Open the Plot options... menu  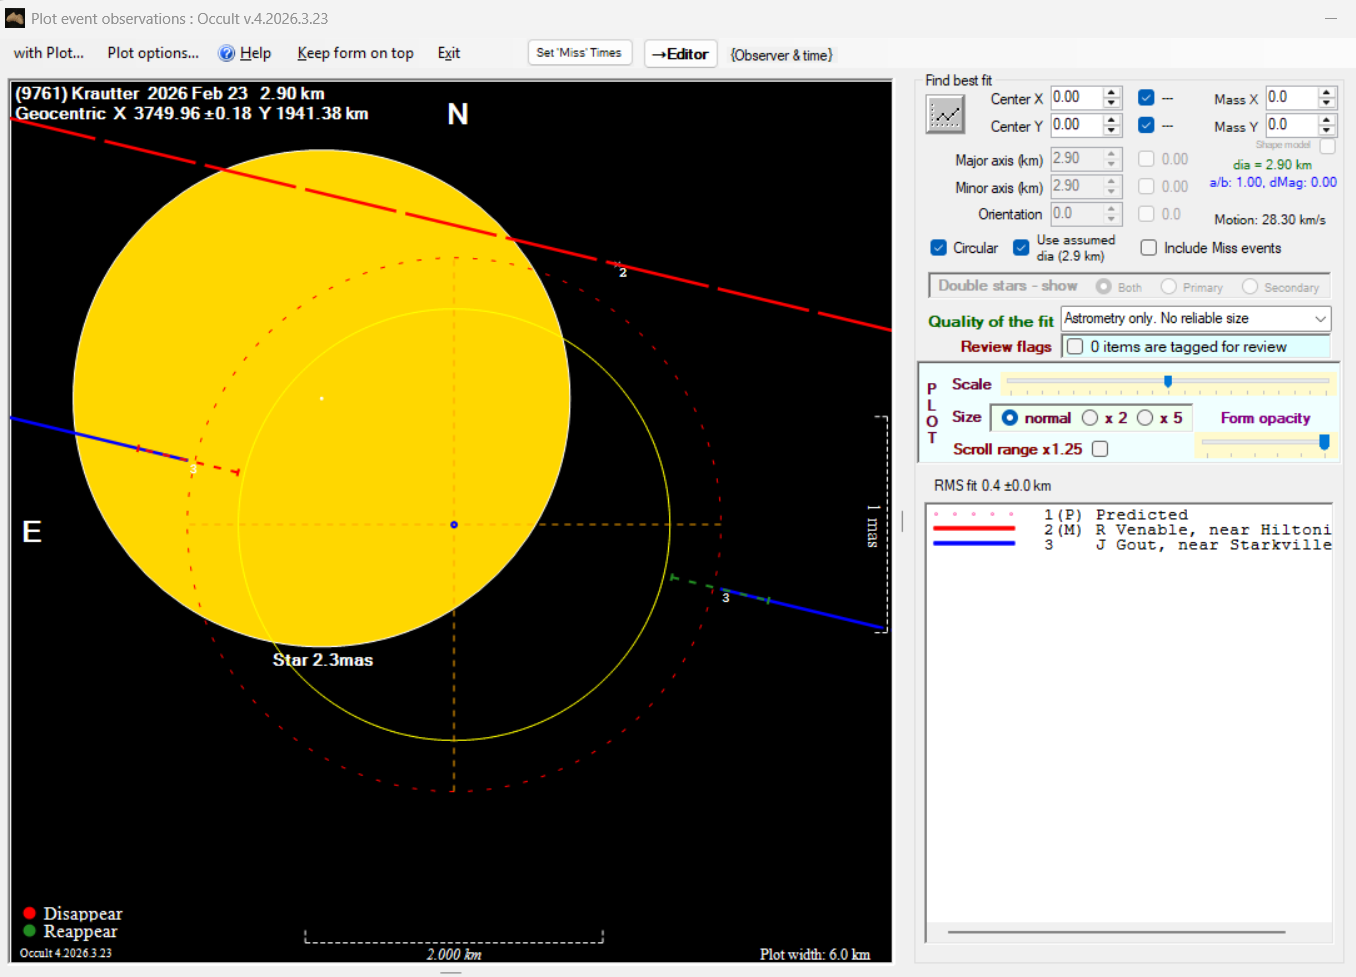click(x=153, y=53)
